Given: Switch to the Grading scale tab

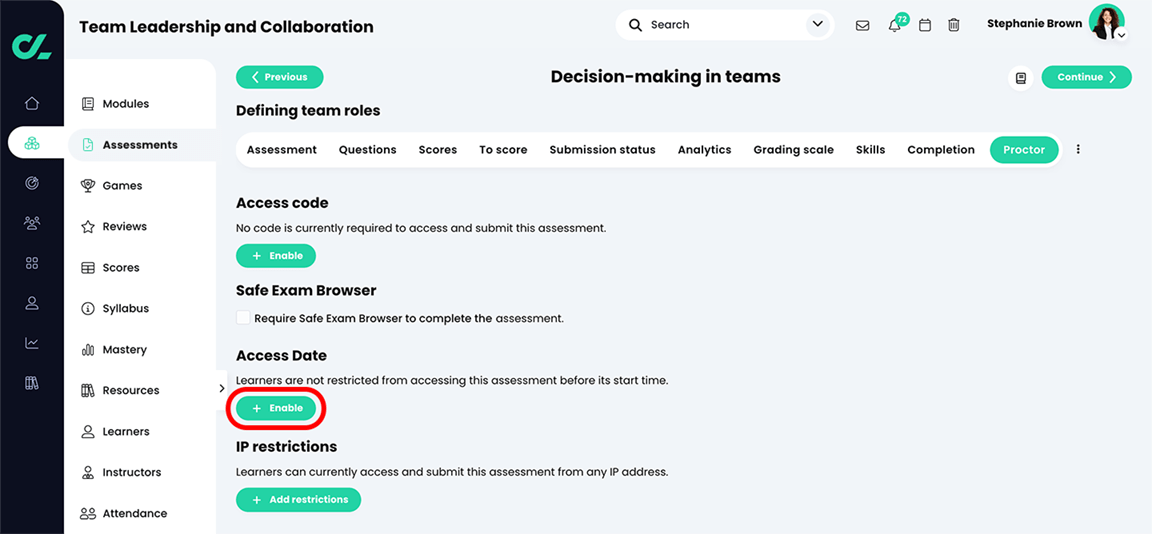Looking at the screenshot, I should [x=793, y=150].
